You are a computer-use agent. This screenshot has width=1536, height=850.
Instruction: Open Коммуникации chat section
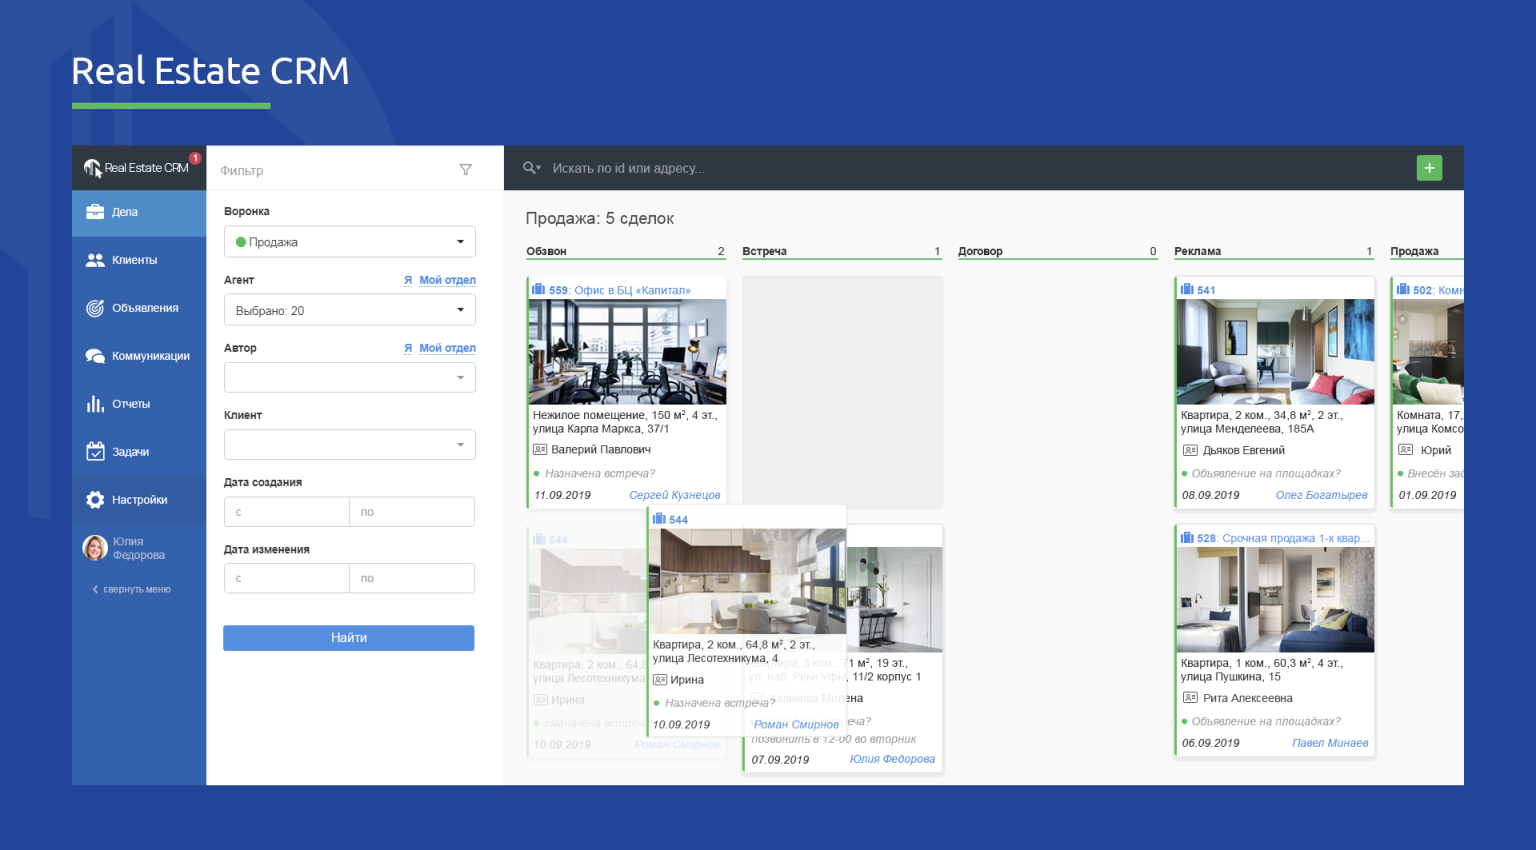(139, 356)
